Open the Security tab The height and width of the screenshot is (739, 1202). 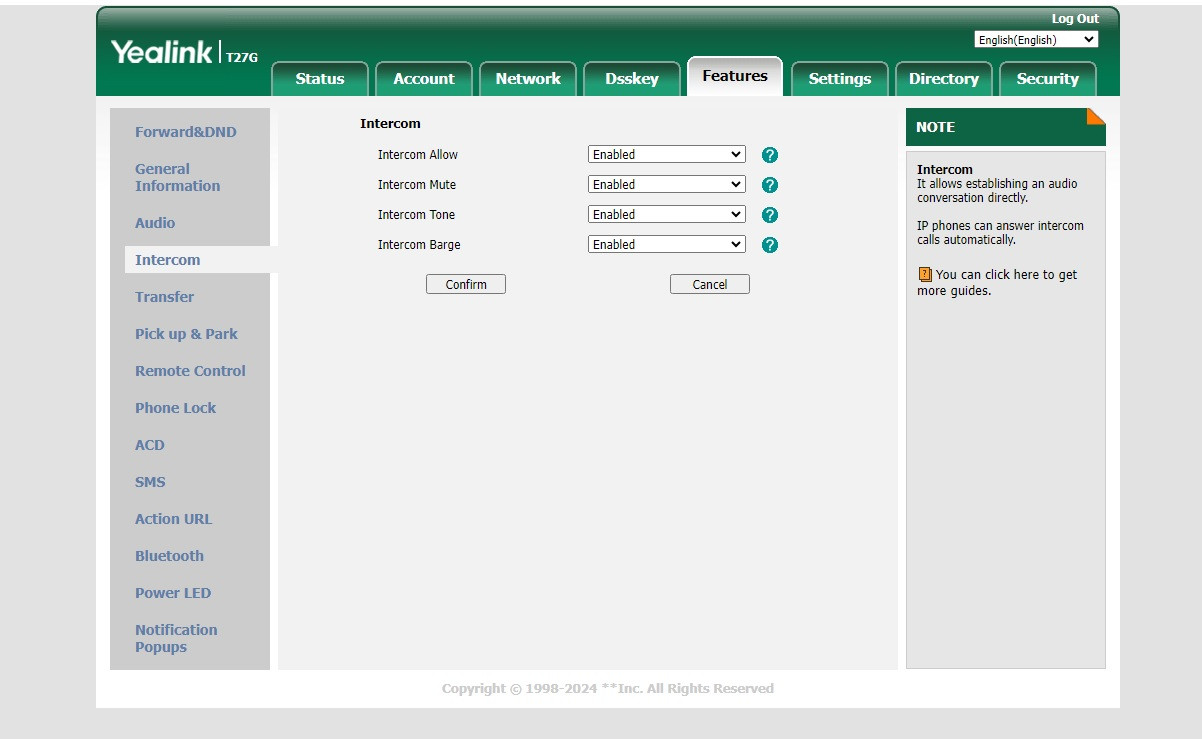(x=1047, y=79)
